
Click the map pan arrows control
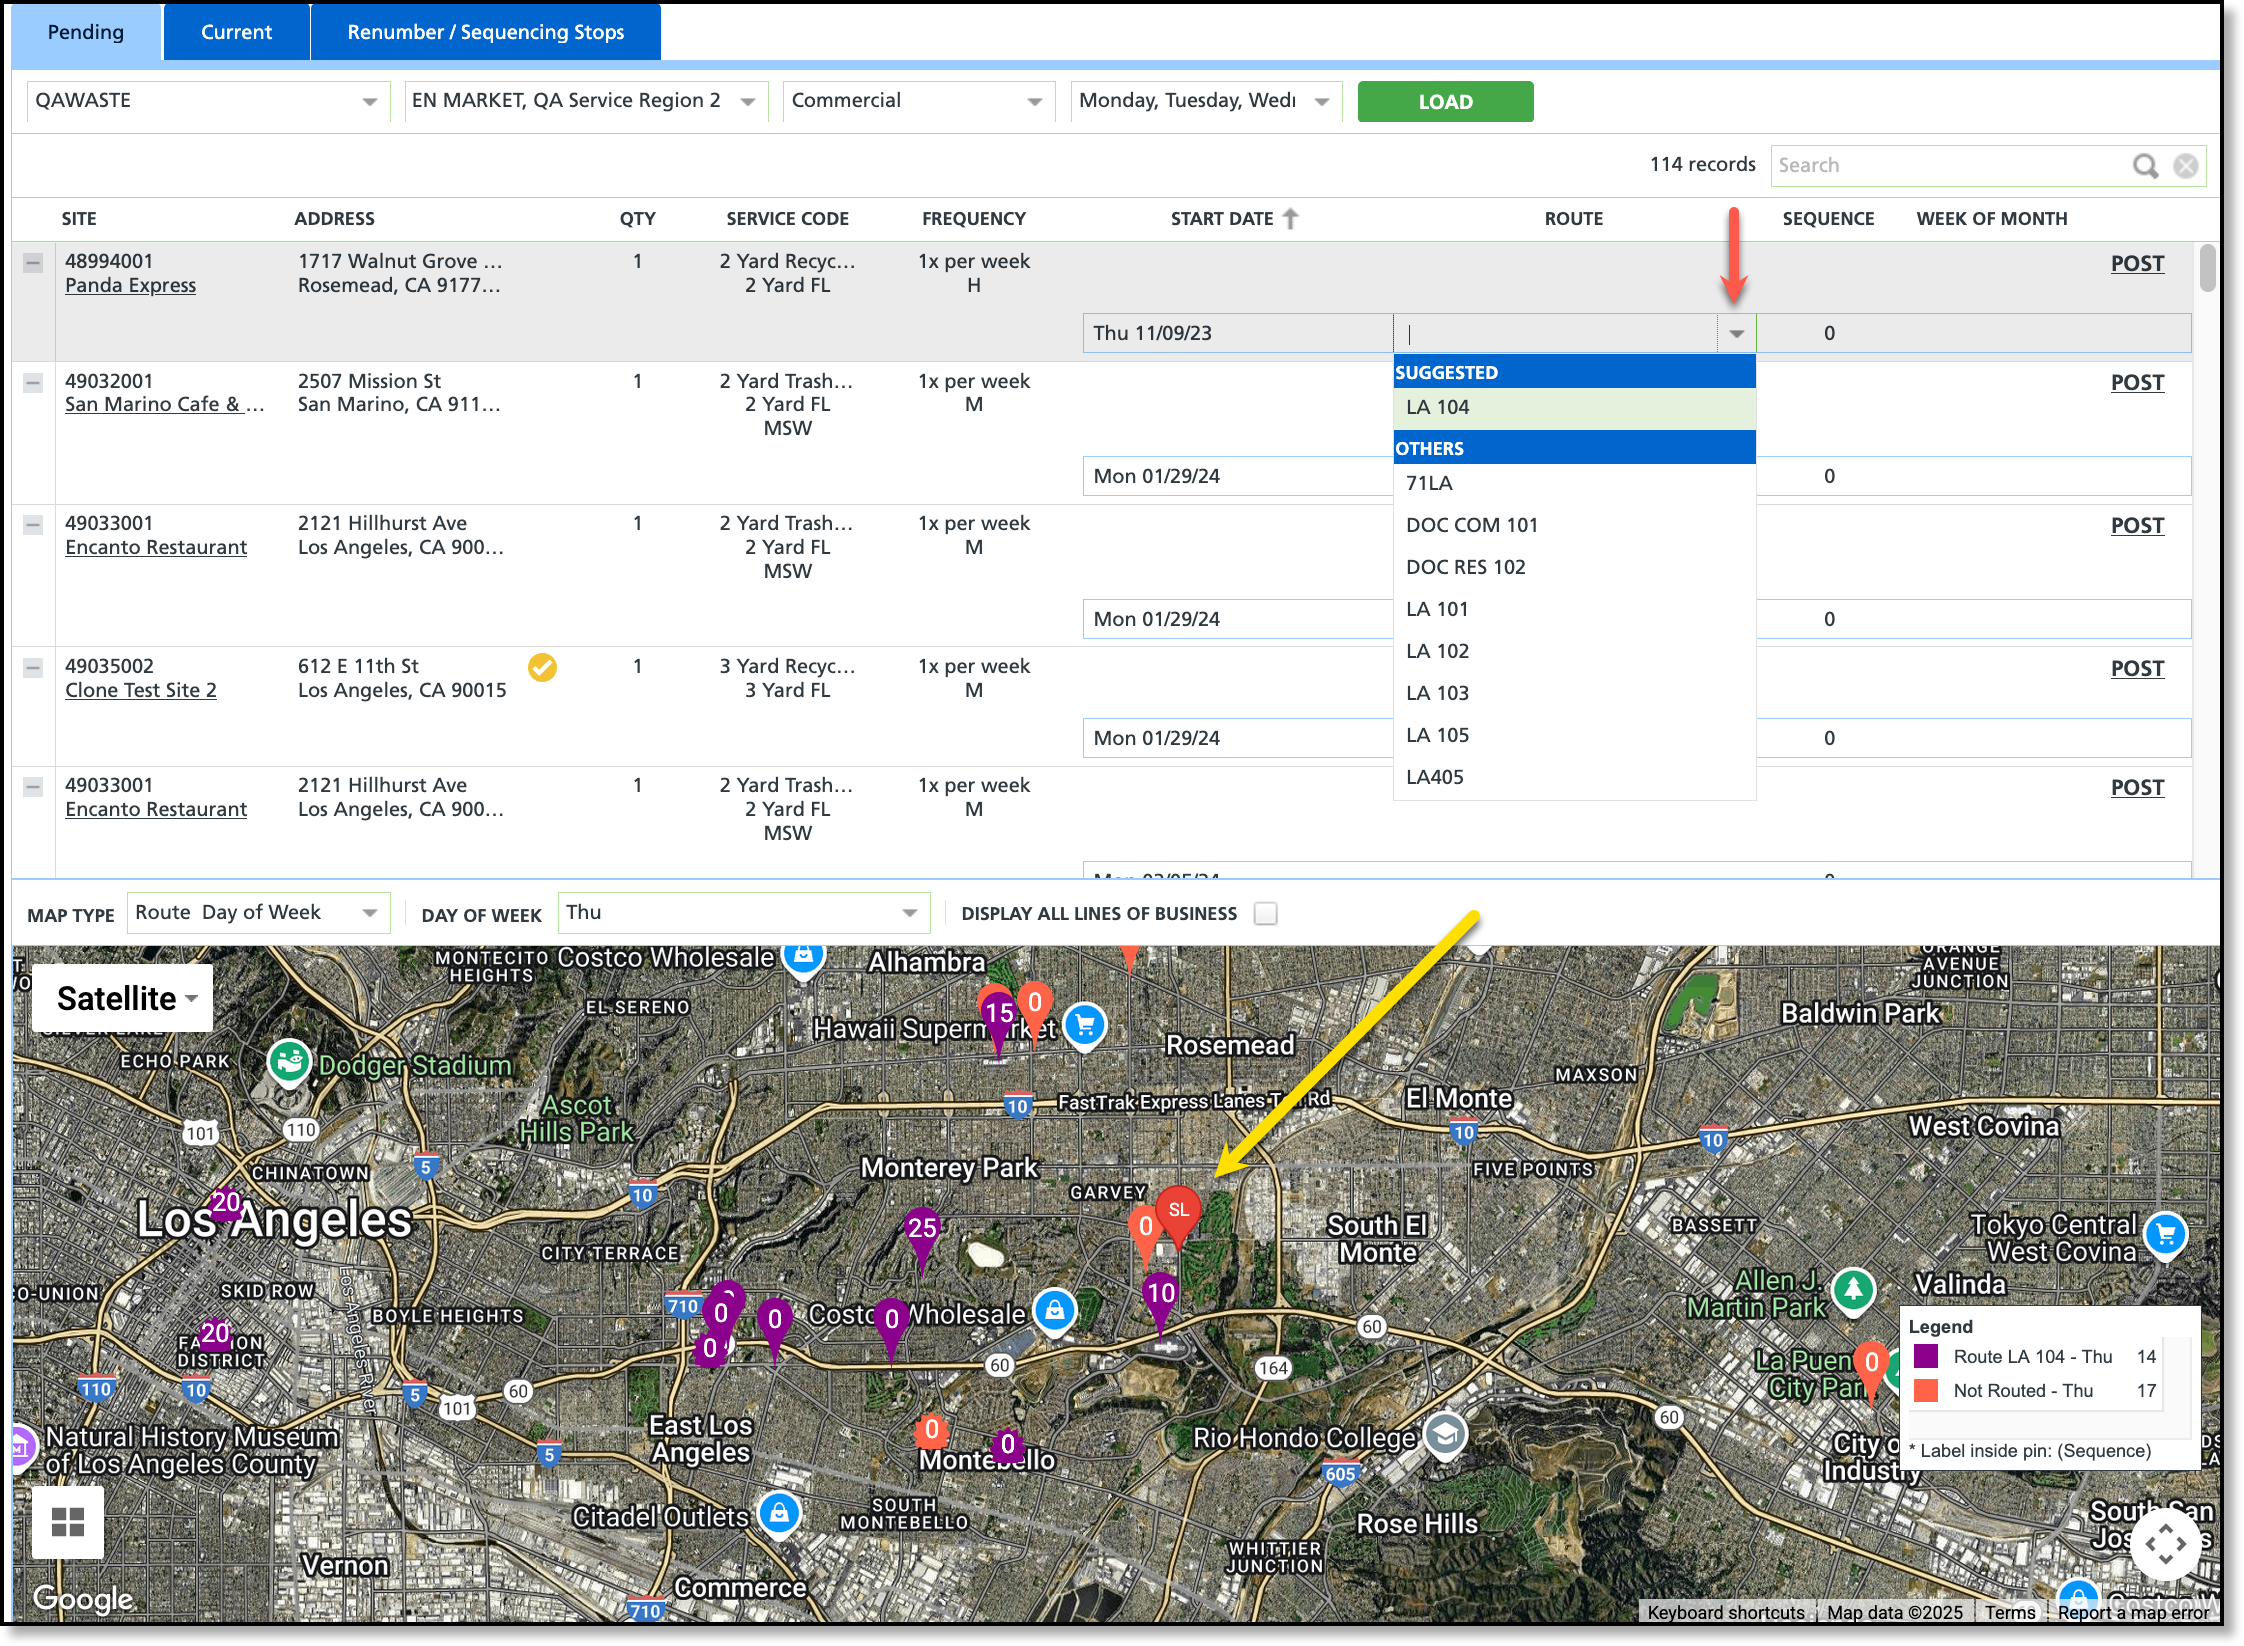(x=2165, y=1543)
